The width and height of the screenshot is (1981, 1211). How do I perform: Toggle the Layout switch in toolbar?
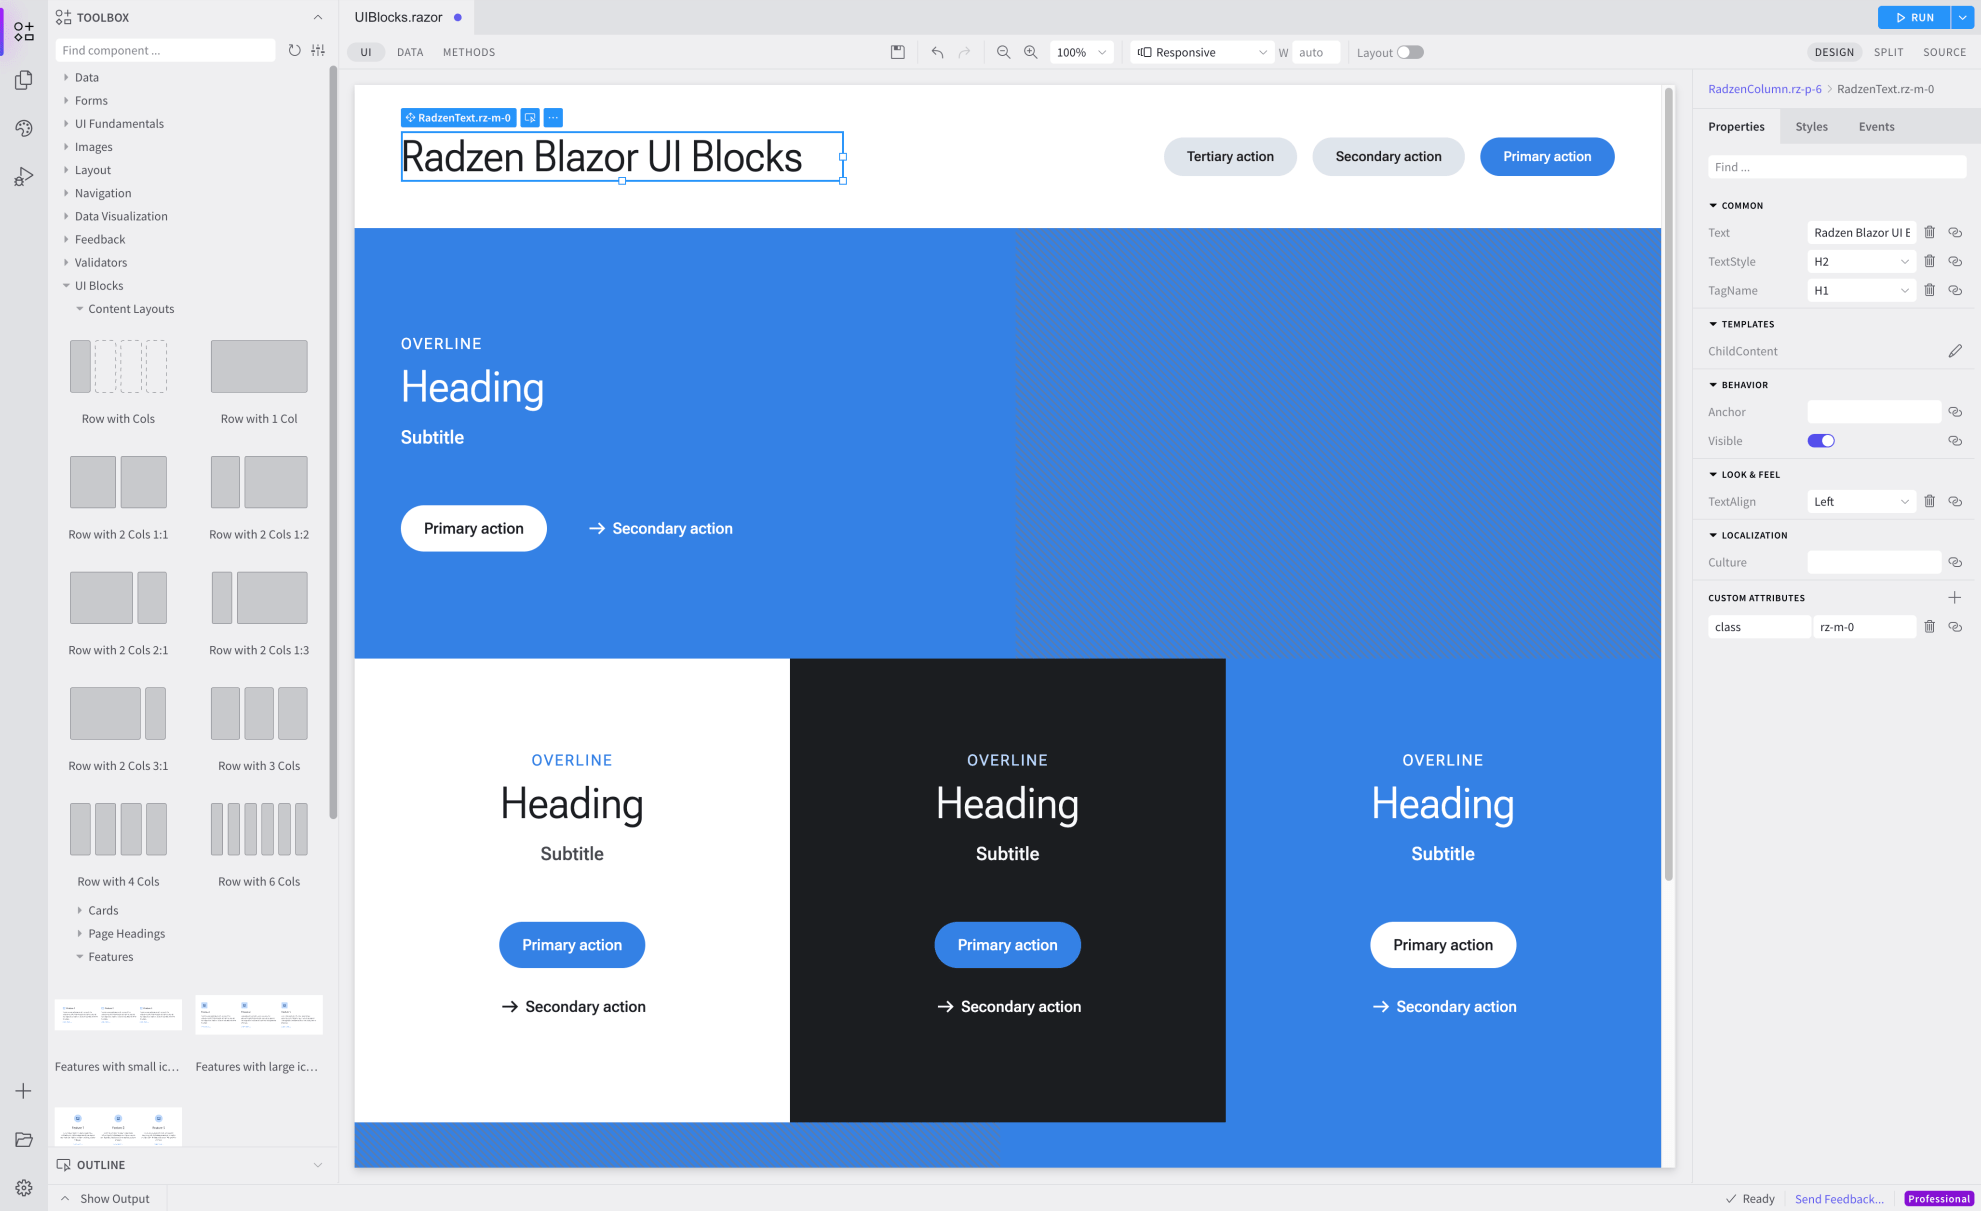tap(1411, 51)
